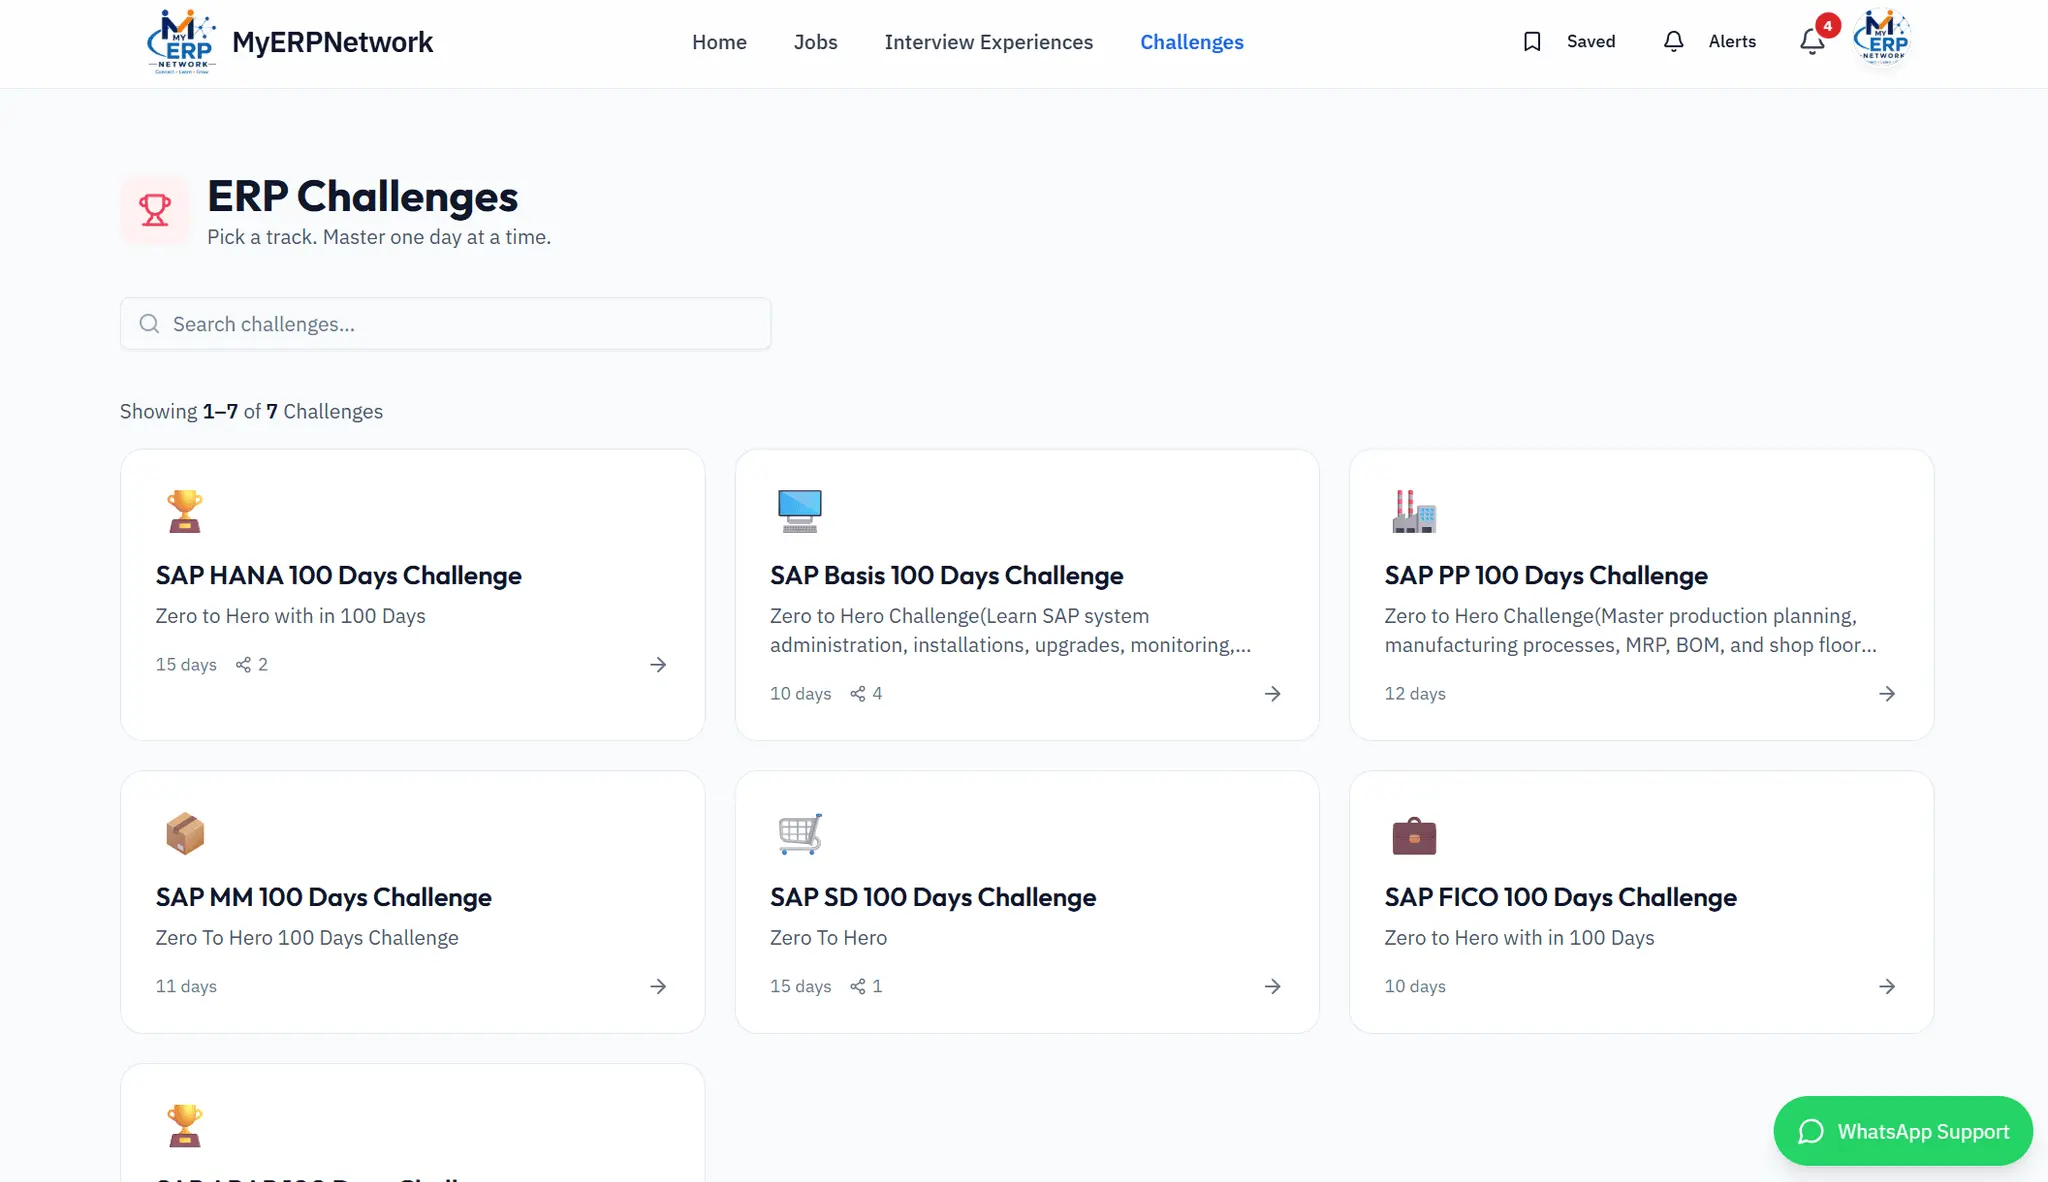Click share icon on SAP HANA card
2048x1182 pixels.
[243, 665]
